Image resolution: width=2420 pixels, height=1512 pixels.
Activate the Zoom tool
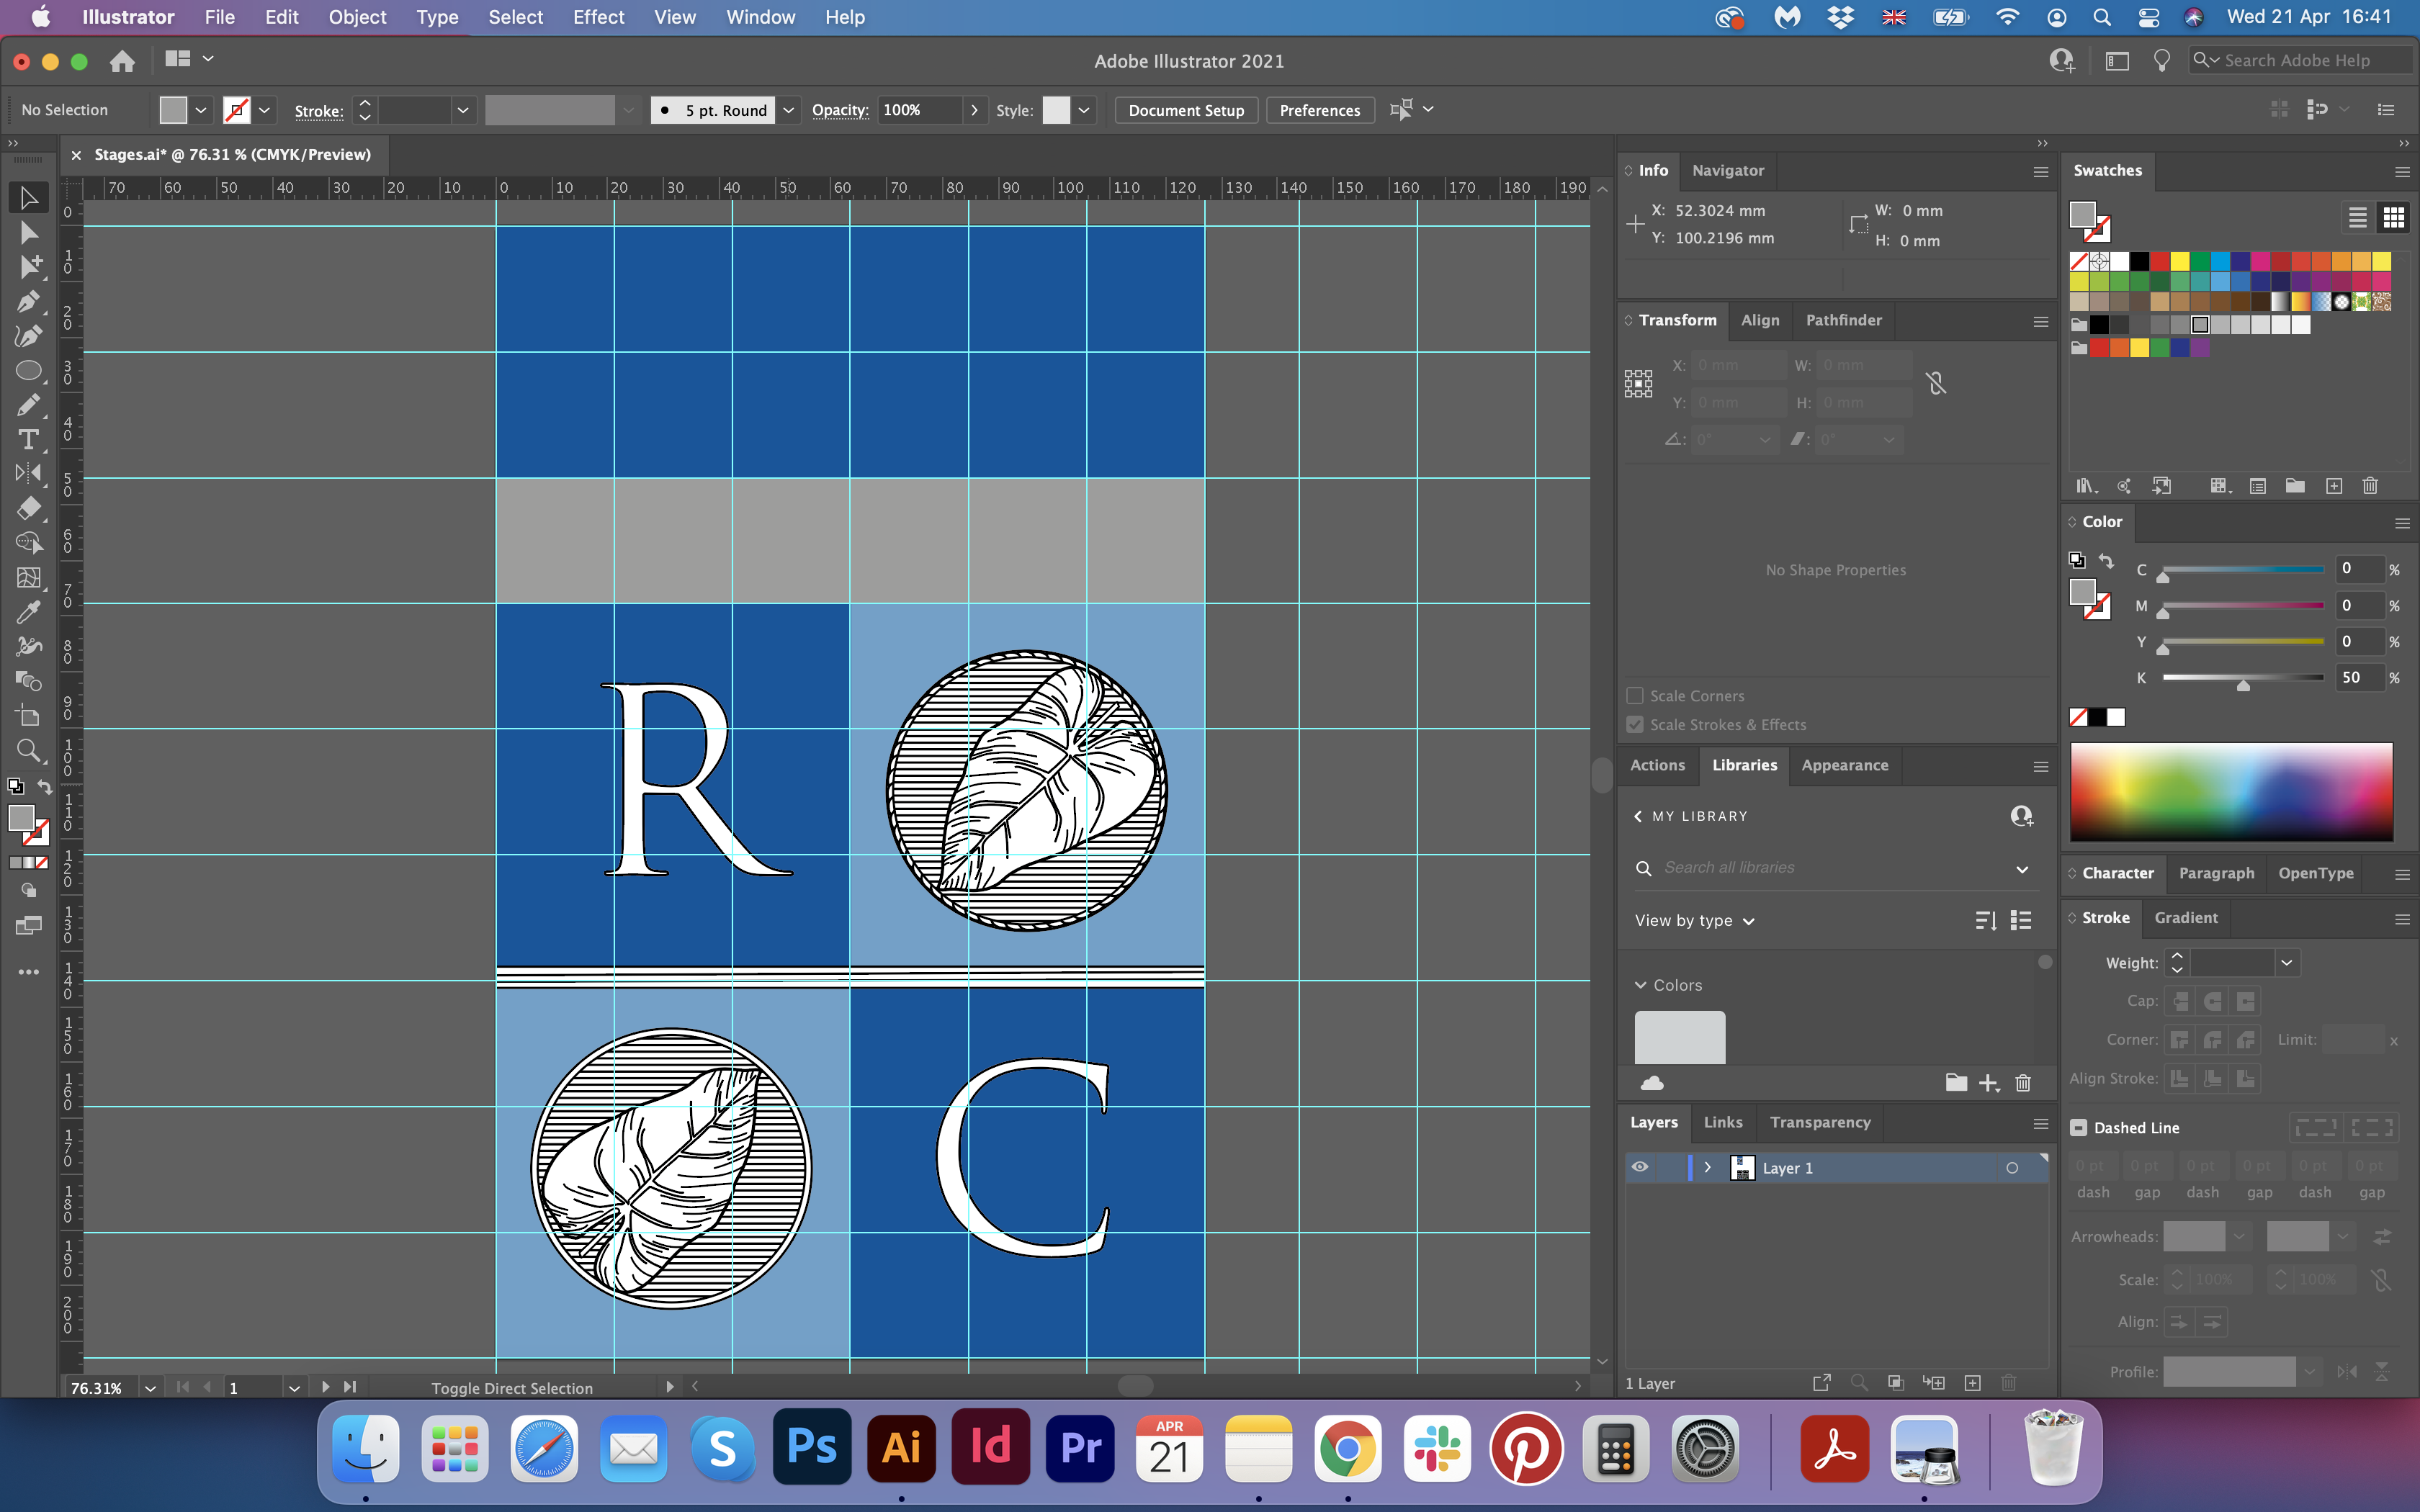coord(28,751)
